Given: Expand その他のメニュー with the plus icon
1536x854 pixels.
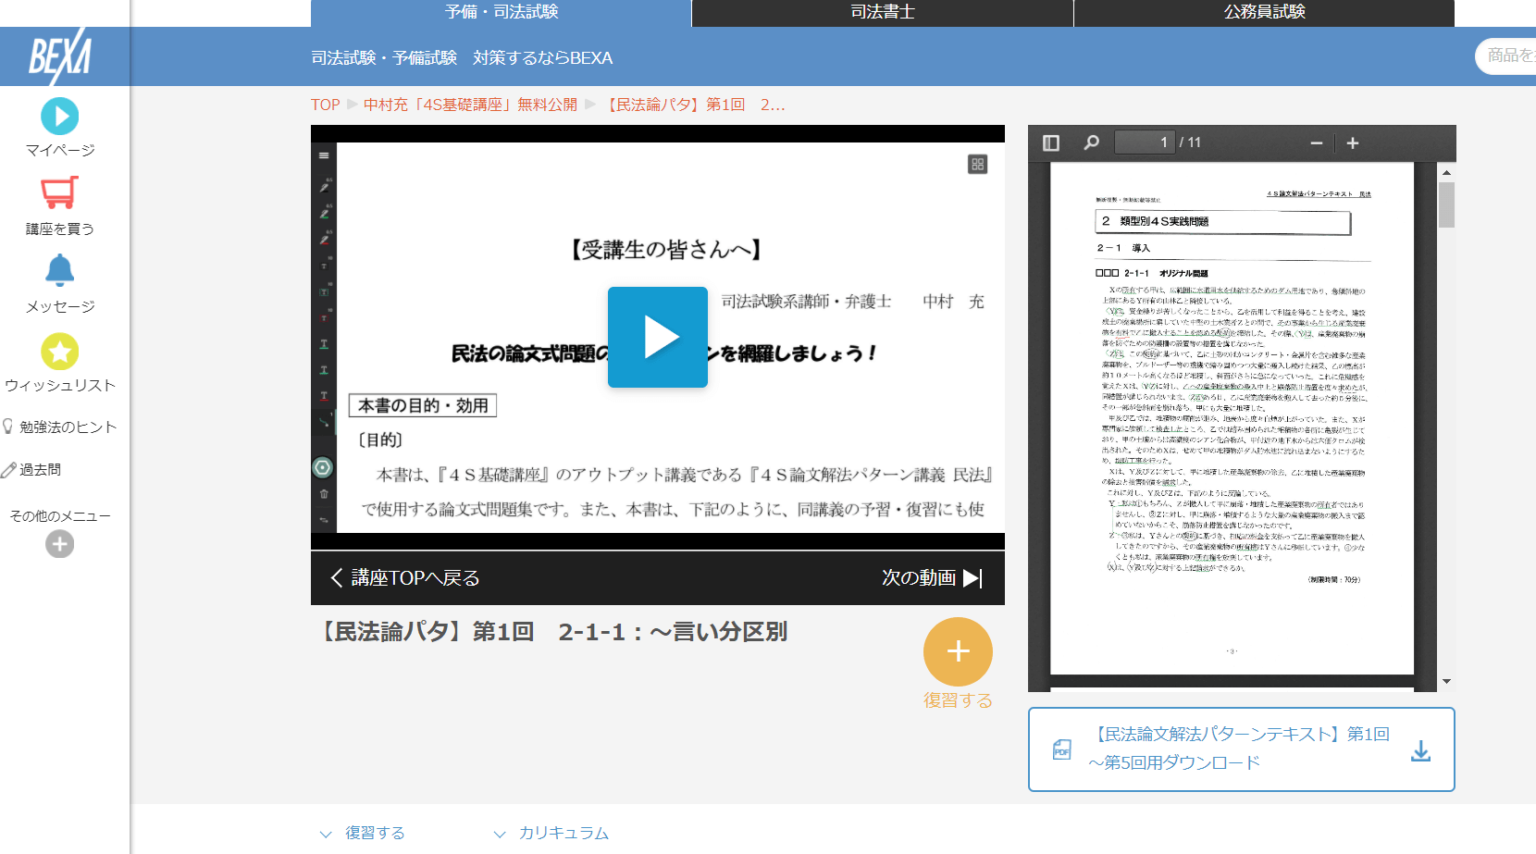Looking at the screenshot, I should click(x=60, y=544).
